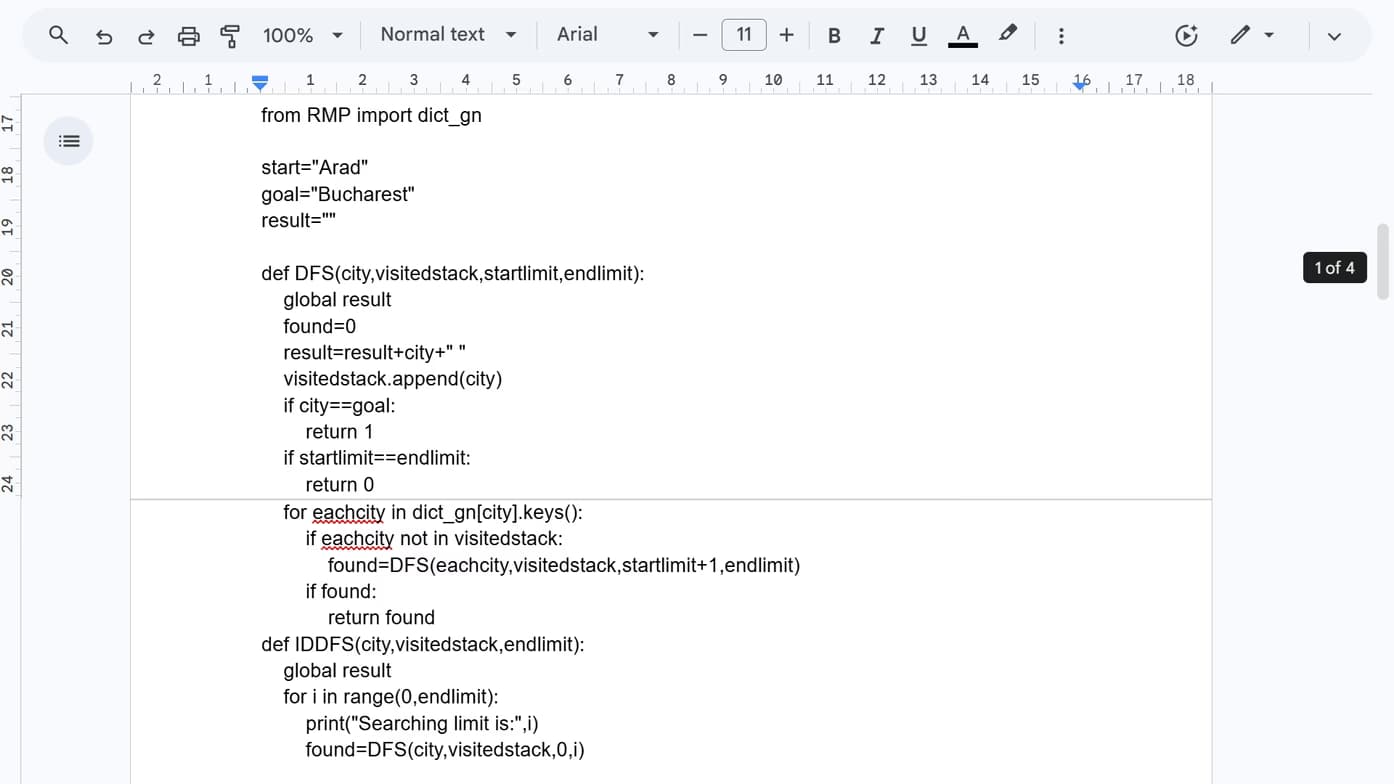
Task: Open the text color picker
Action: pos(962,36)
